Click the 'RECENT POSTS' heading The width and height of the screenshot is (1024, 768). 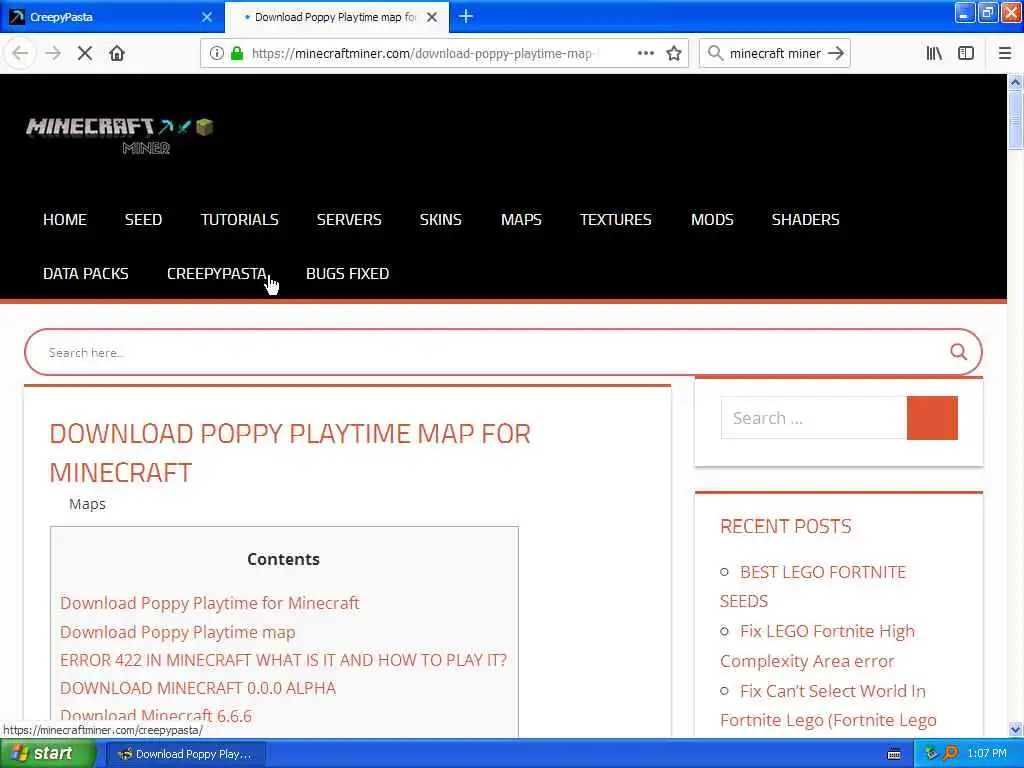coord(786,526)
